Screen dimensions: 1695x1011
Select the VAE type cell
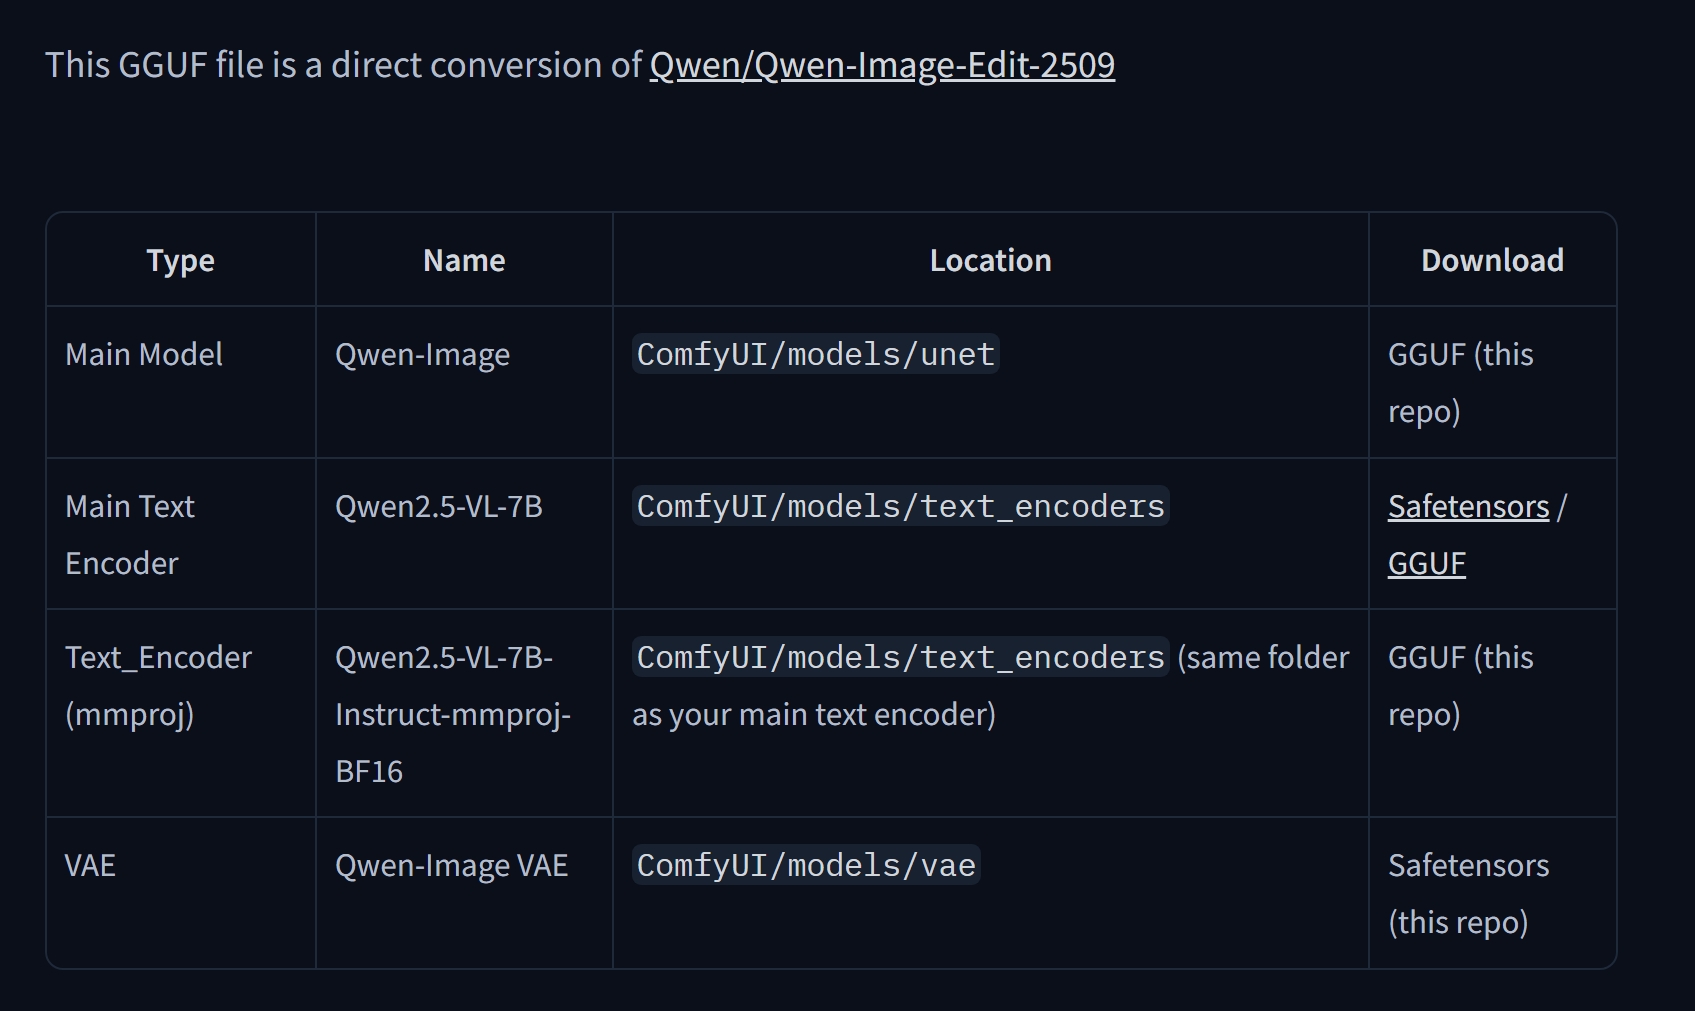(90, 866)
